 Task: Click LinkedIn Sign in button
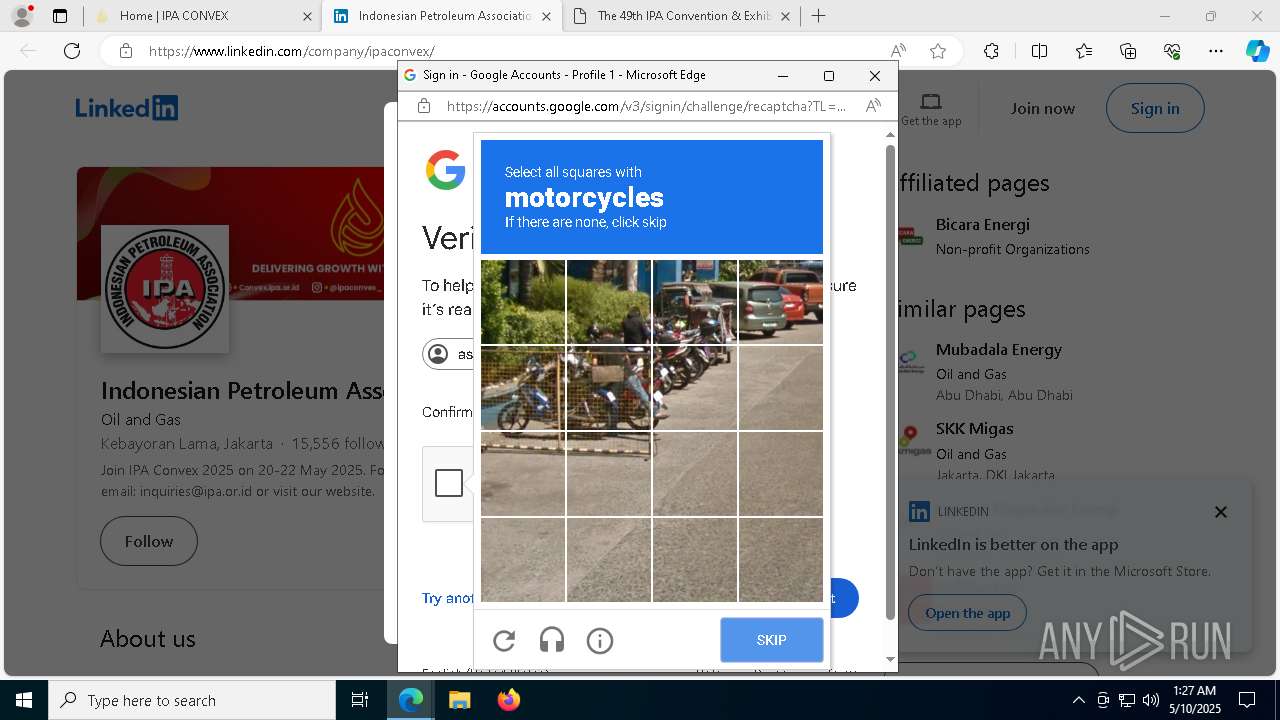click(x=1155, y=108)
